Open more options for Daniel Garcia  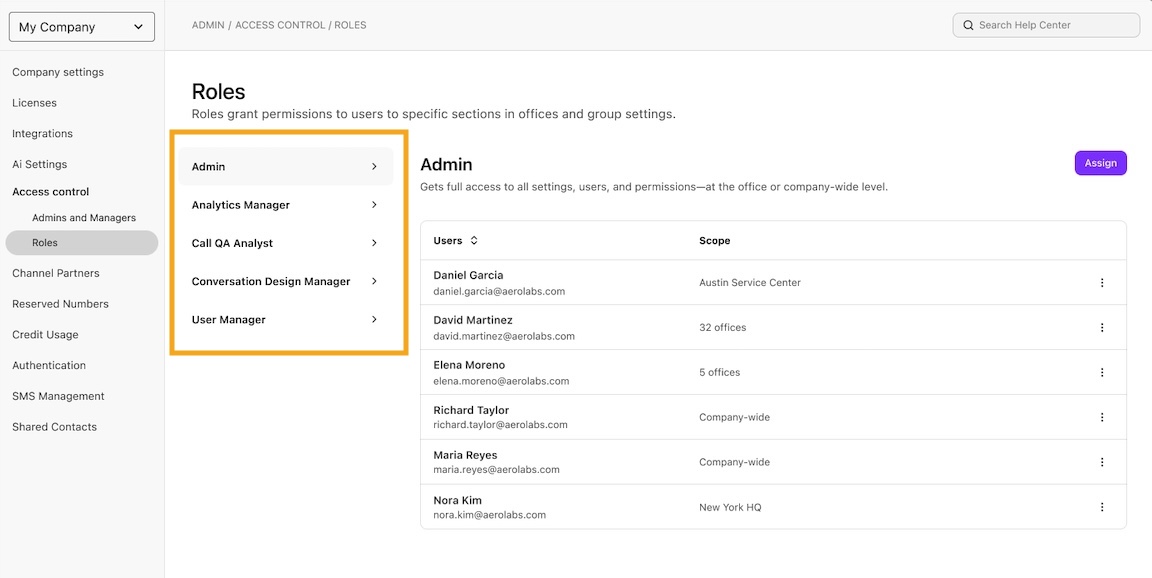[1102, 283]
